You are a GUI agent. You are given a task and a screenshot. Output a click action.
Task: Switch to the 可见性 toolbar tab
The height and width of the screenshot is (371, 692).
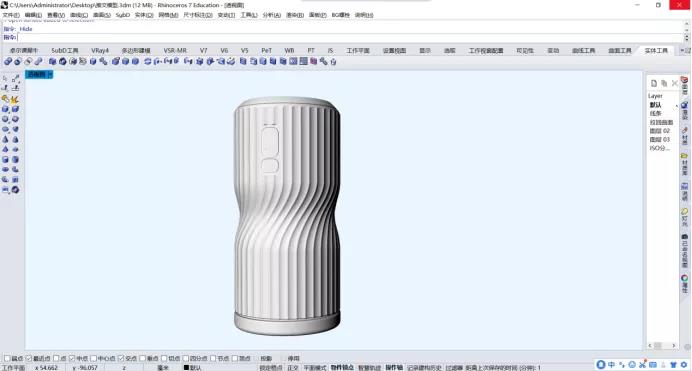click(x=525, y=51)
